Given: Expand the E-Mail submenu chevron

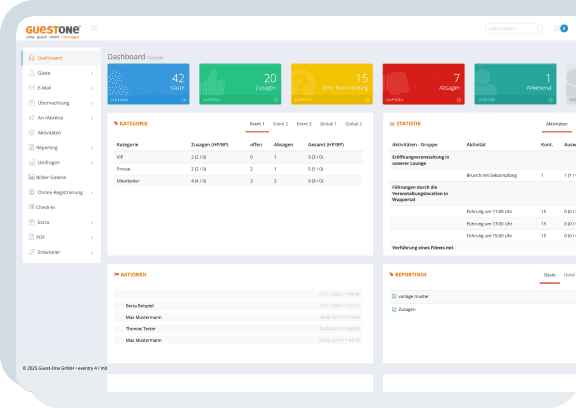Looking at the screenshot, I should (x=92, y=88).
